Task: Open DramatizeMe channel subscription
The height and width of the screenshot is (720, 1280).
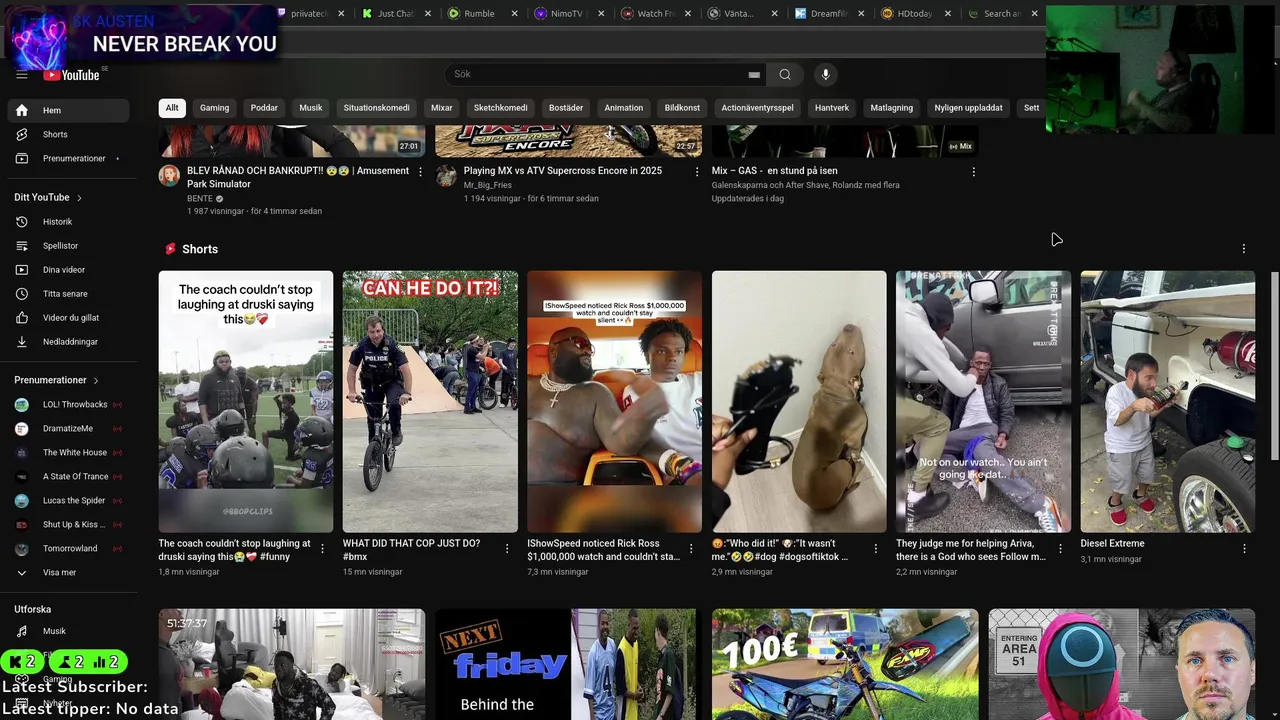Action: (67, 429)
